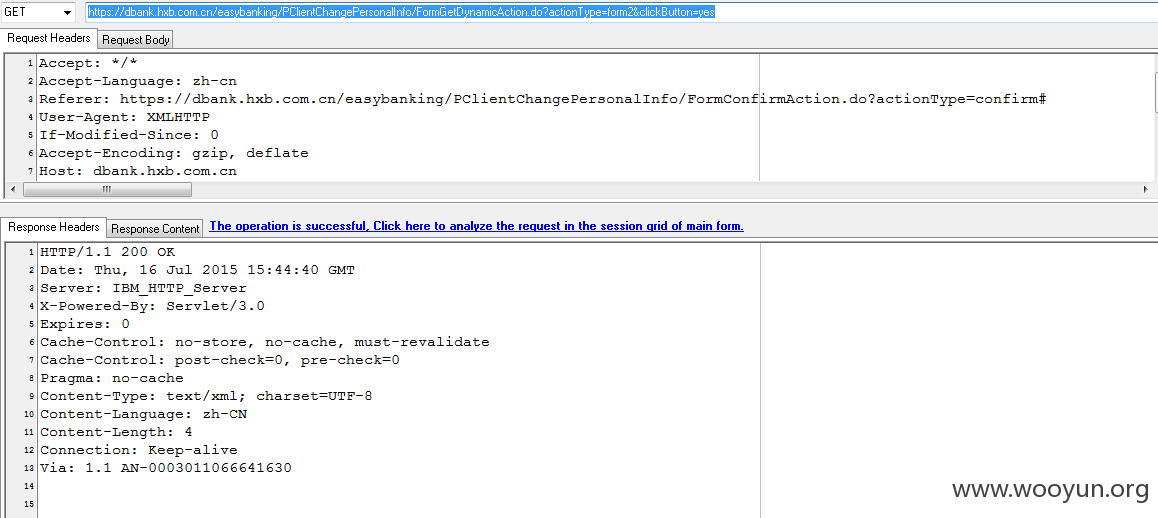Select the 'Content-Language: zh-CN' line
This screenshot has width=1158, height=518.
tap(143, 414)
